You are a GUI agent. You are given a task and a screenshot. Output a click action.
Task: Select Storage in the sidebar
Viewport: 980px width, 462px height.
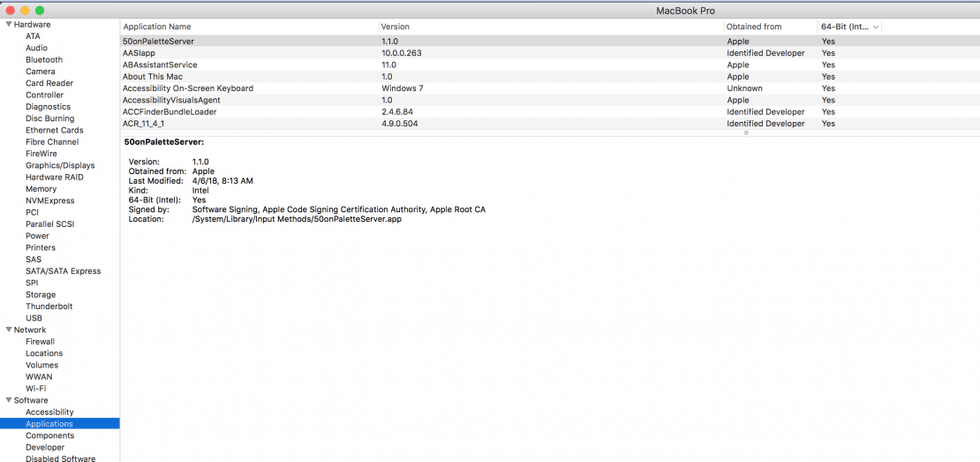click(x=41, y=294)
